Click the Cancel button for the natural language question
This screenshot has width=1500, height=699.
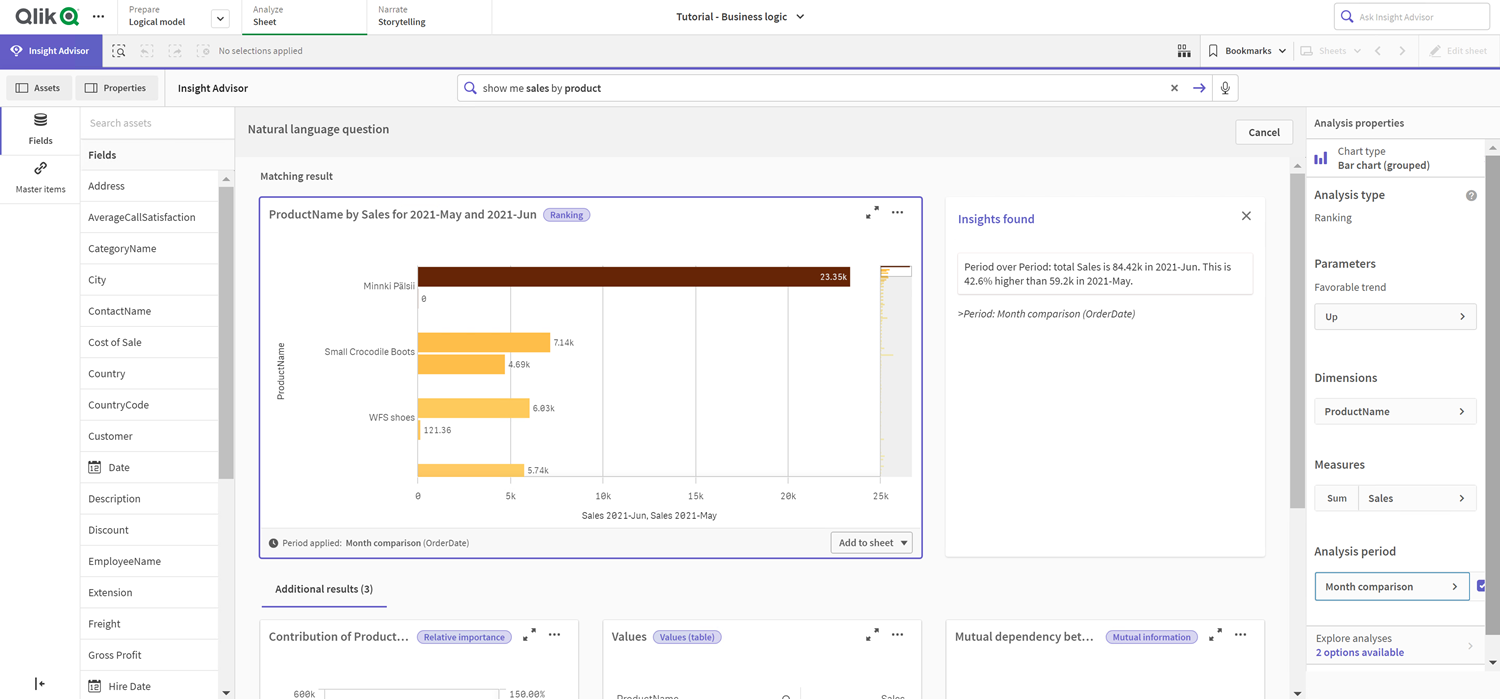pyautogui.click(x=1263, y=131)
